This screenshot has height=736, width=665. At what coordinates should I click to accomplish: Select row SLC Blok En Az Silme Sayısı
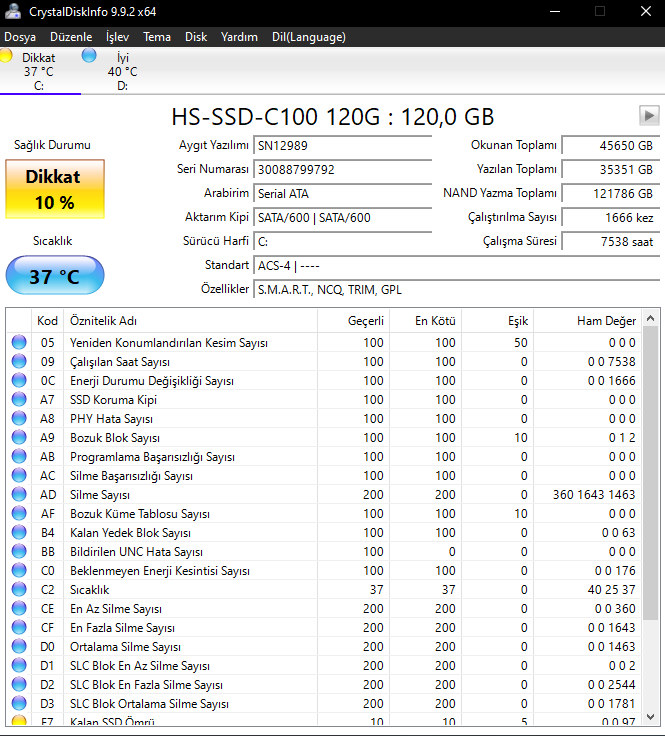pyautogui.click(x=324, y=666)
